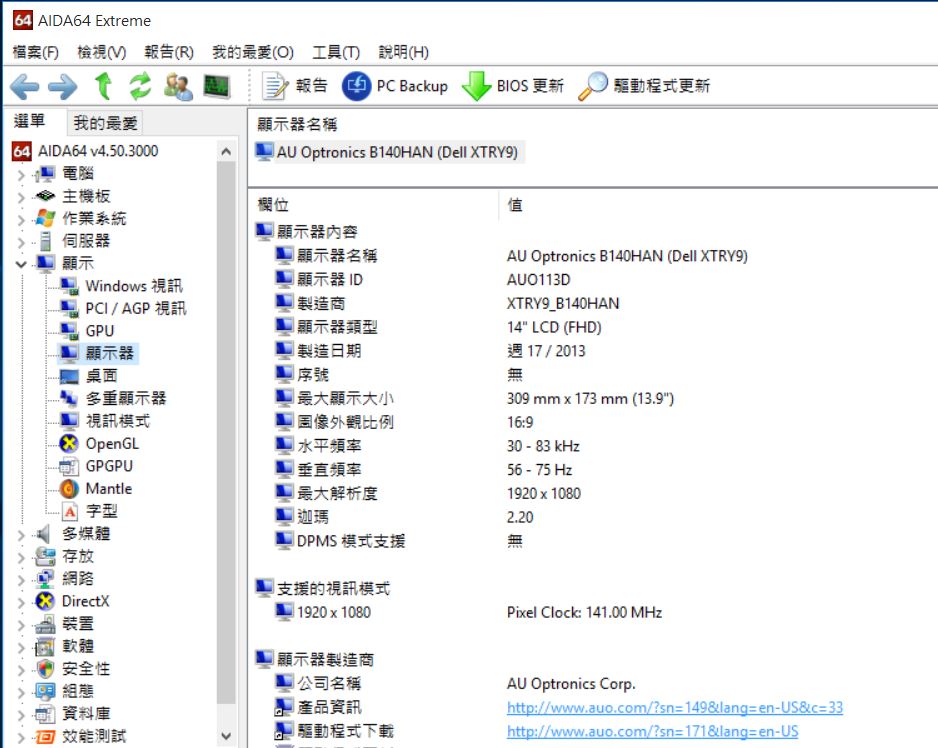Viewport: 938px width, 748px height.
Task: Open the 工具(T) menu
Action: click(336, 53)
